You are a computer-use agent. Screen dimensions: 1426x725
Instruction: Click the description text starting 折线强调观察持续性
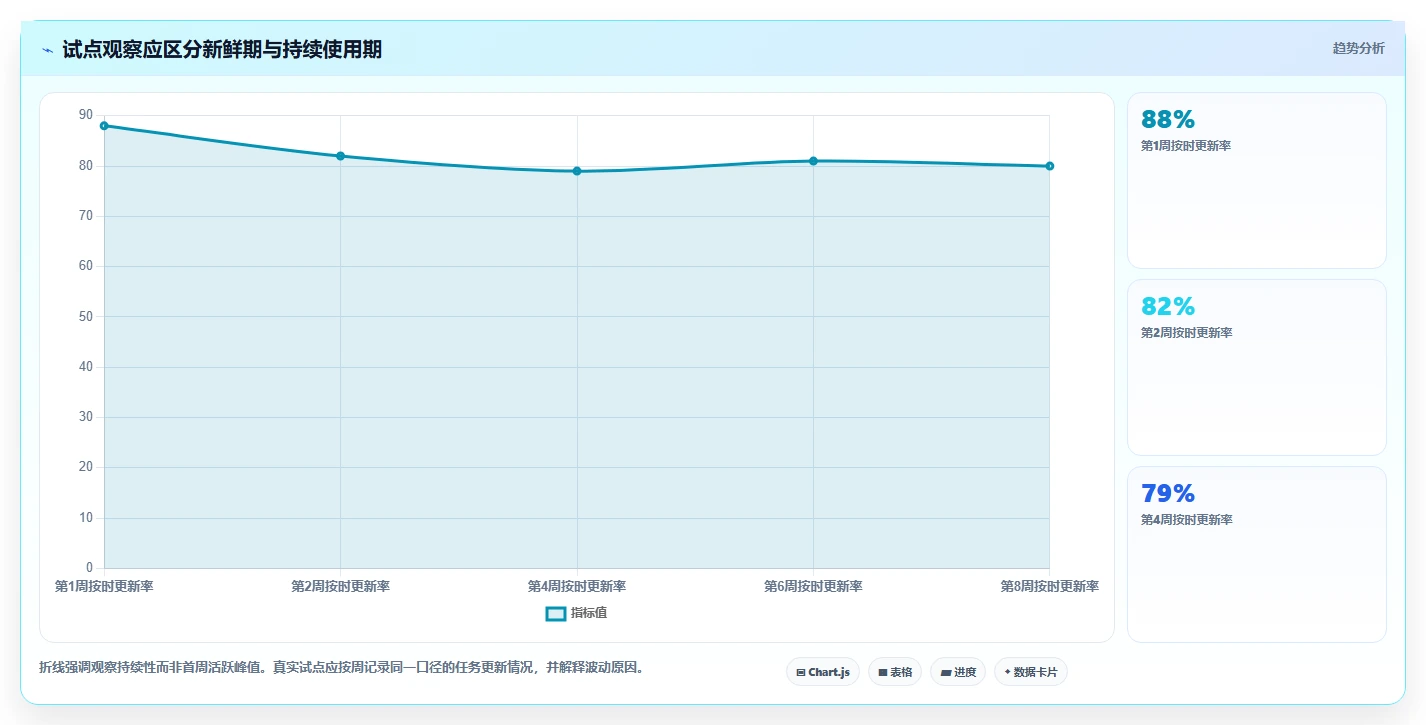click(x=341, y=667)
